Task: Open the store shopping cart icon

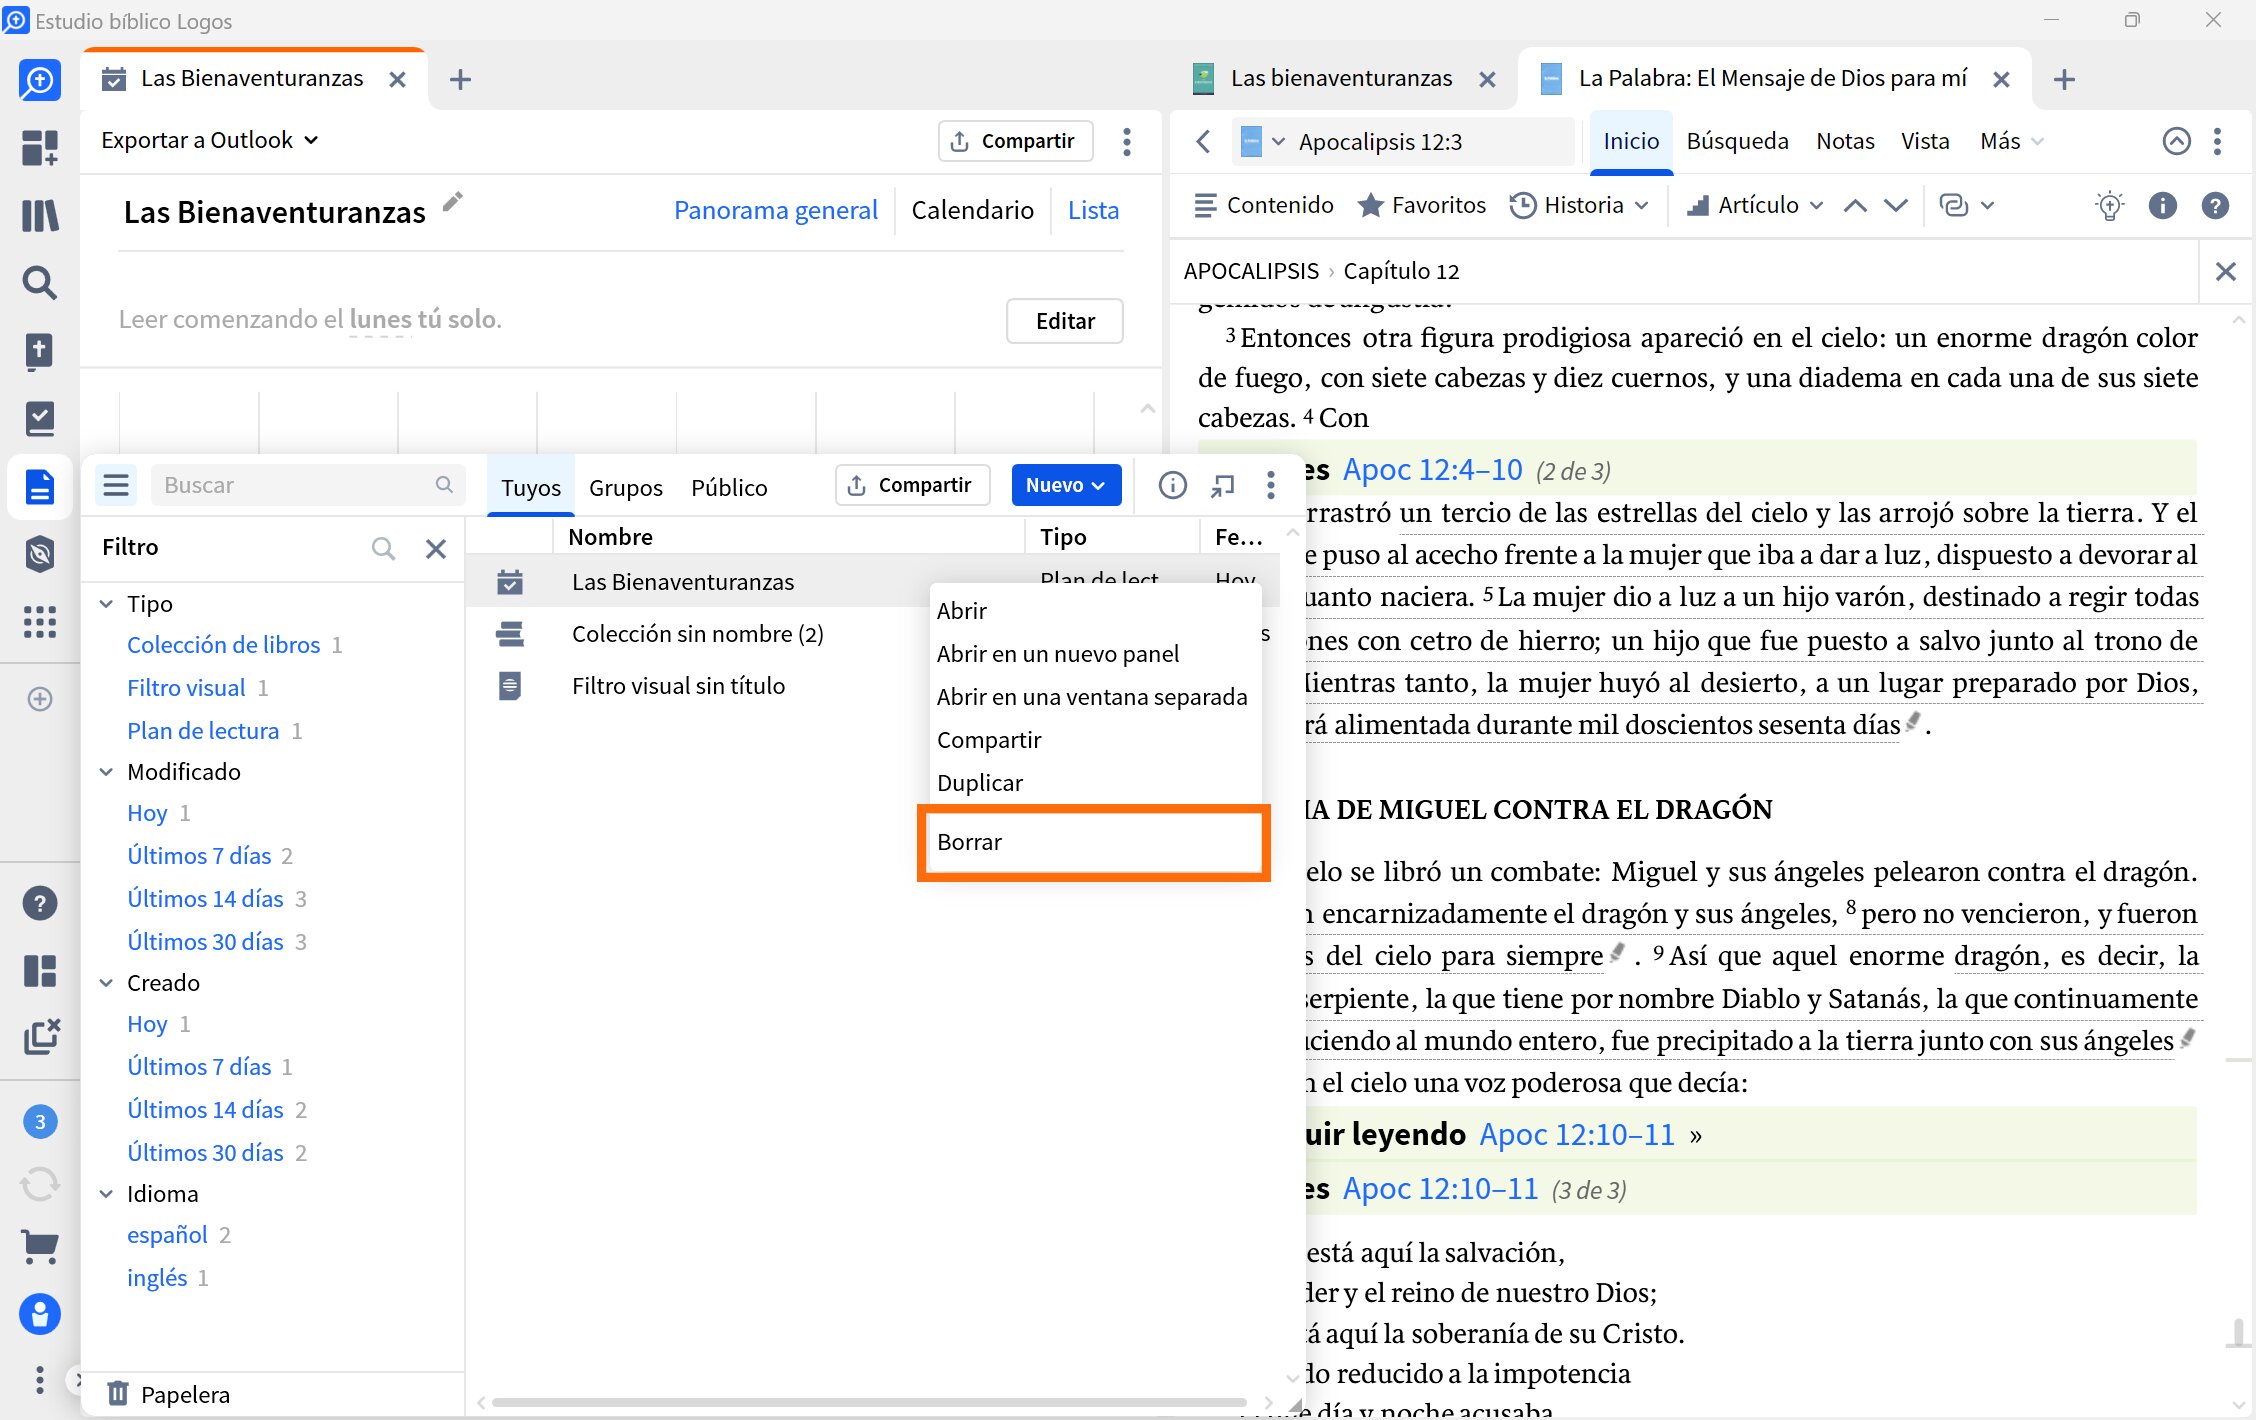Action: pyautogui.click(x=40, y=1247)
